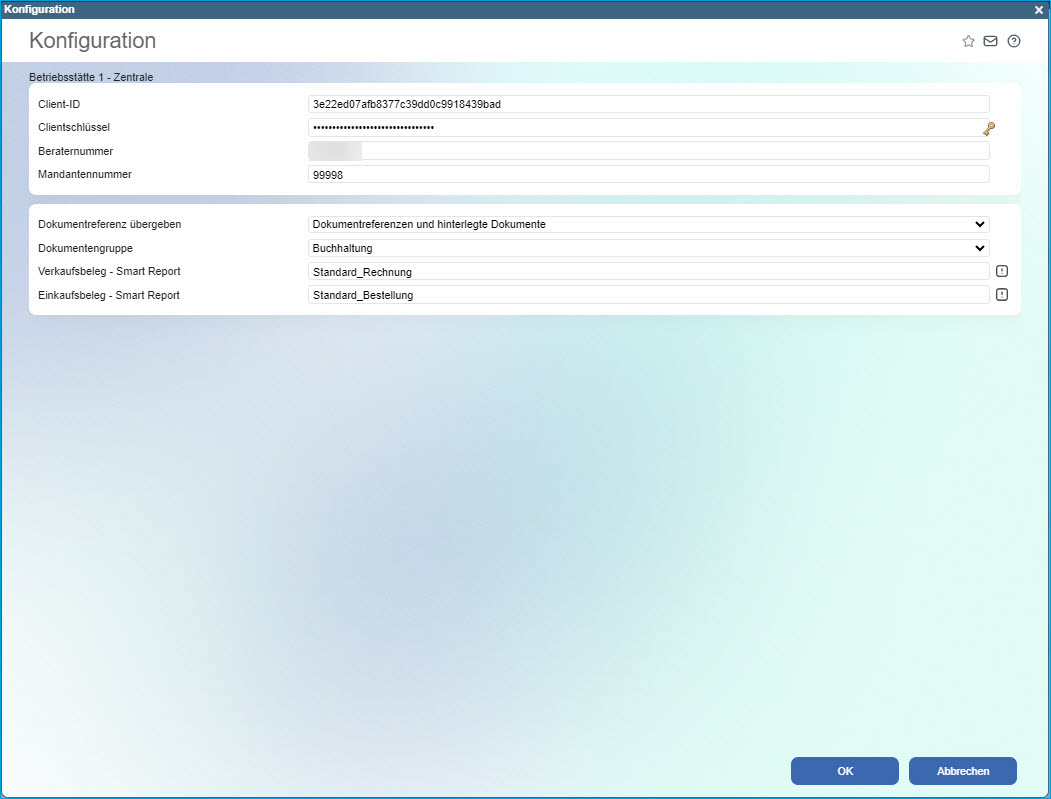The width and height of the screenshot is (1051, 799).
Task: Click the envelope mail icon in header
Action: (991, 41)
